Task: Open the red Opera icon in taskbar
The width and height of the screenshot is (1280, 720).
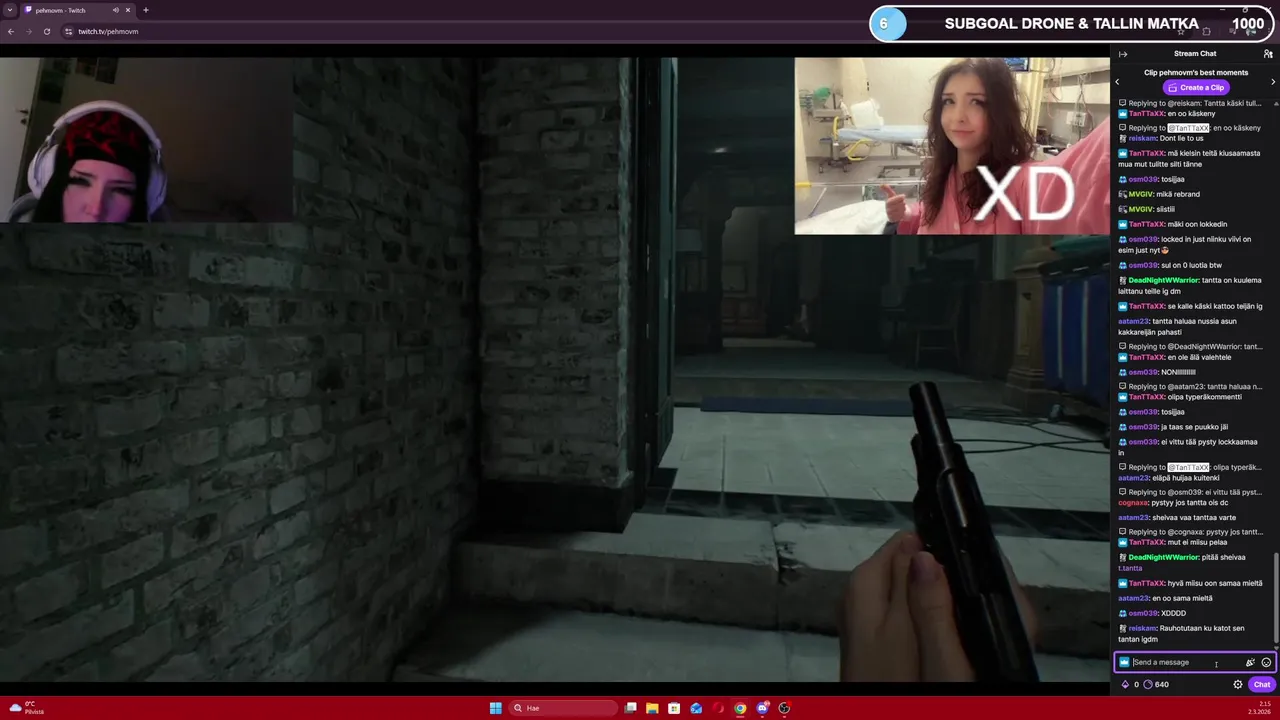Action: click(x=718, y=708)
